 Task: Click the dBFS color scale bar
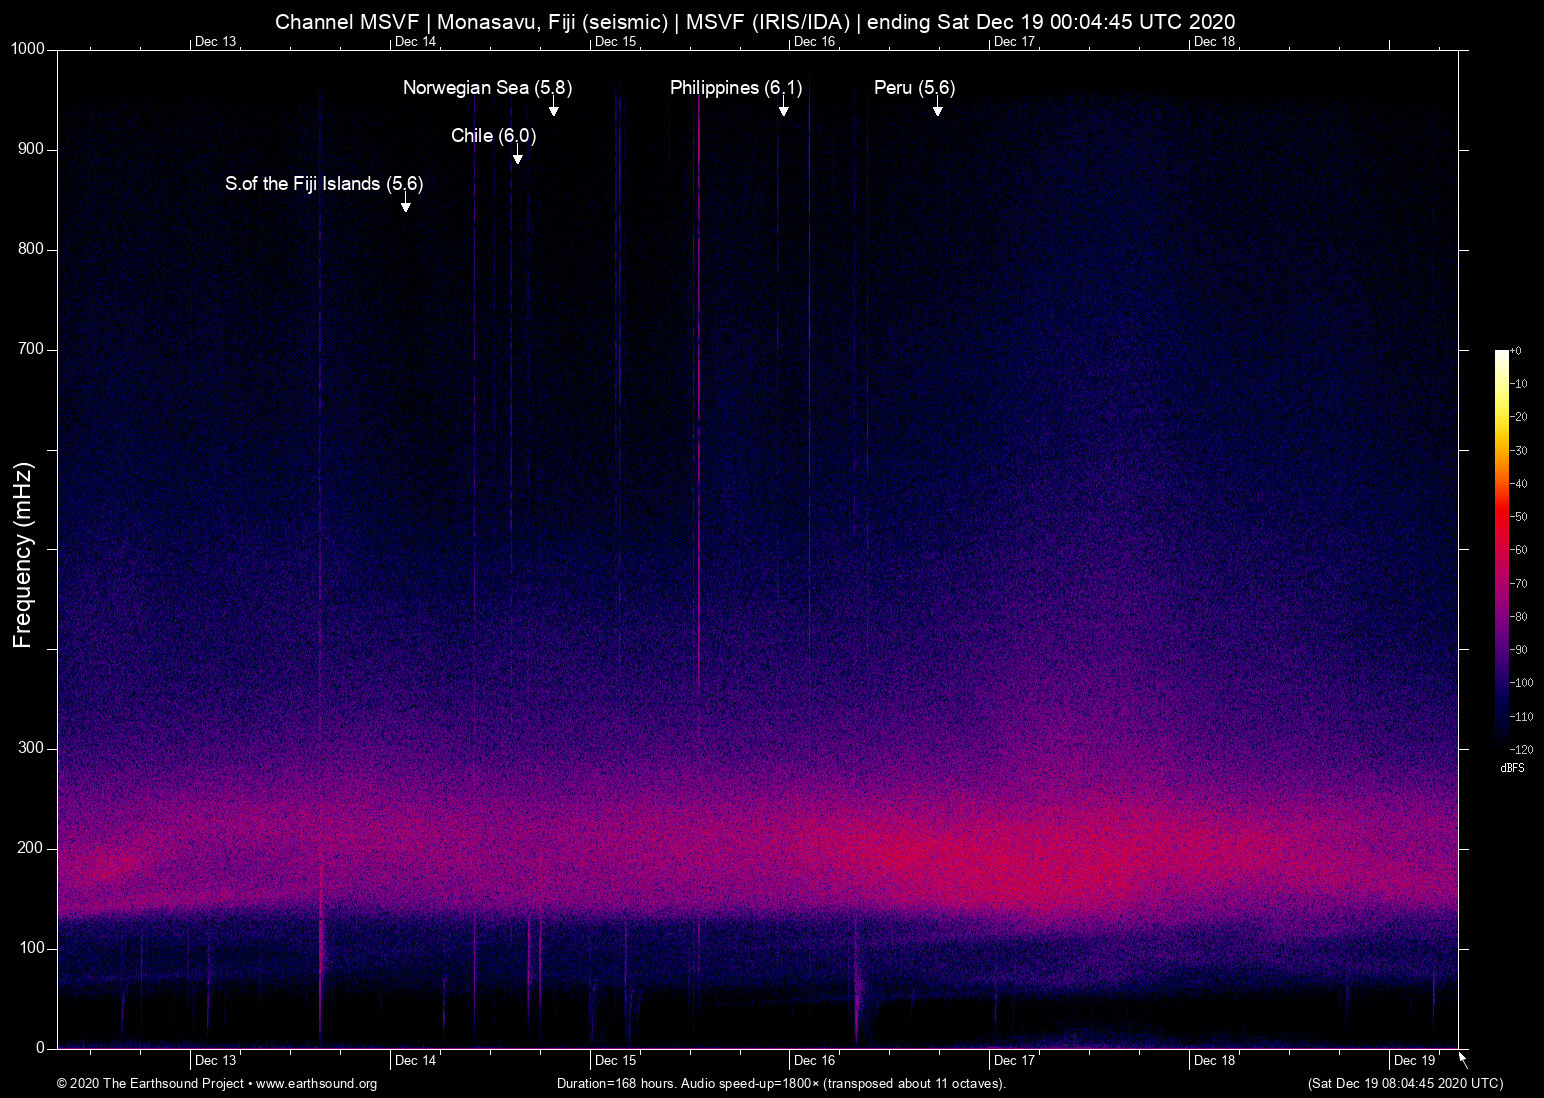coord(1501,548)
